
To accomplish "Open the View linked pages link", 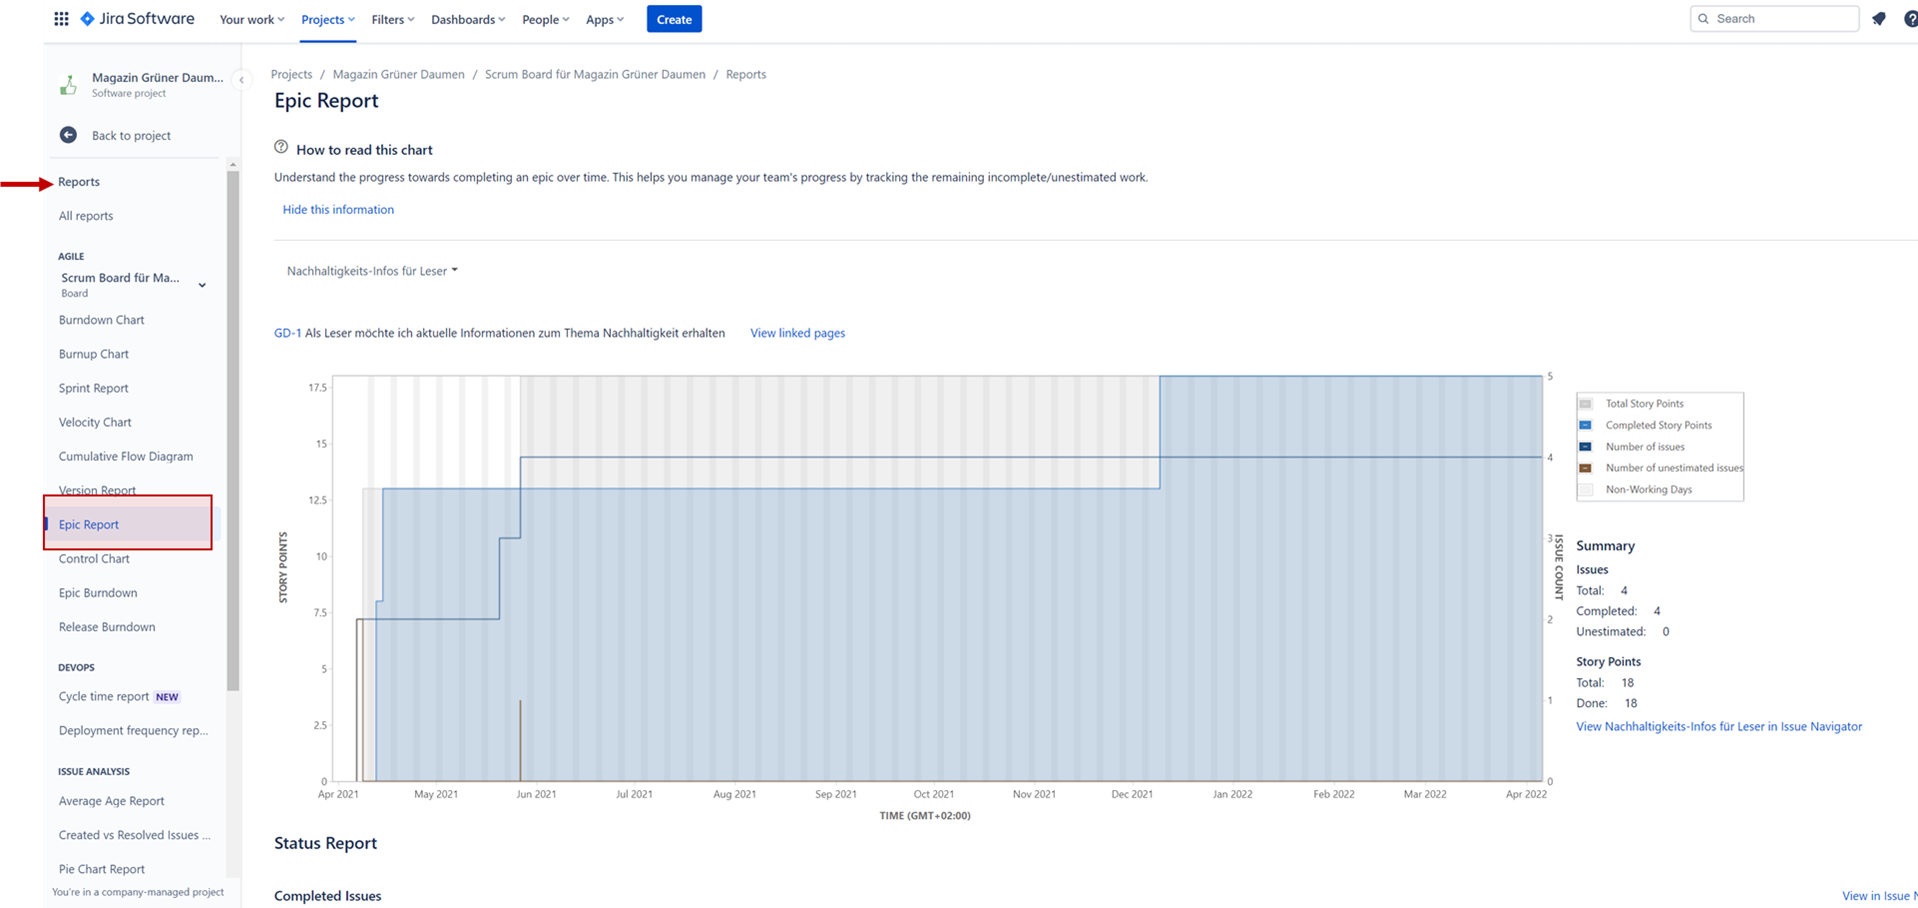I will (x=797, y=333).
